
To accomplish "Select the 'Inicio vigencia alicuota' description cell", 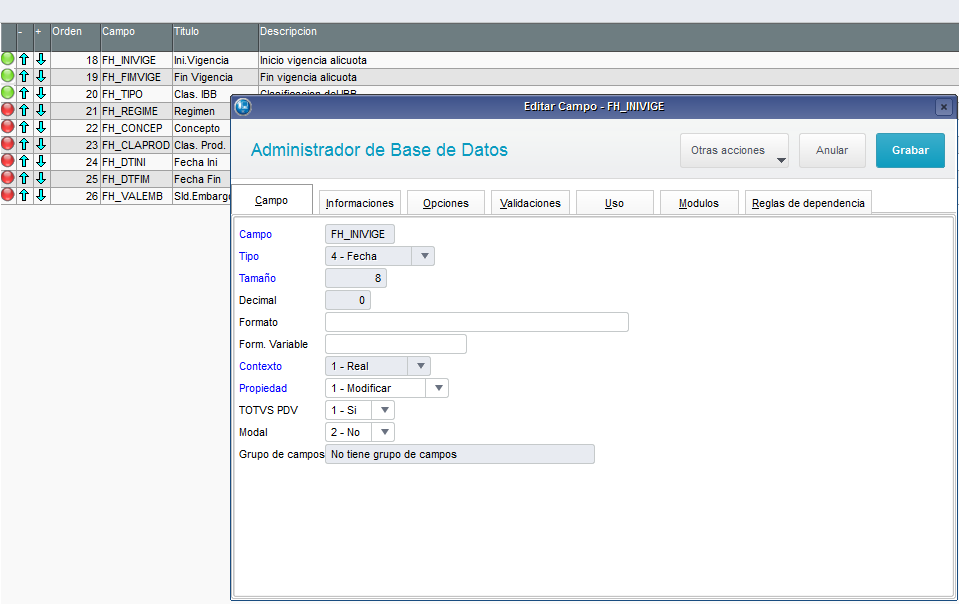I will (609, 60).
